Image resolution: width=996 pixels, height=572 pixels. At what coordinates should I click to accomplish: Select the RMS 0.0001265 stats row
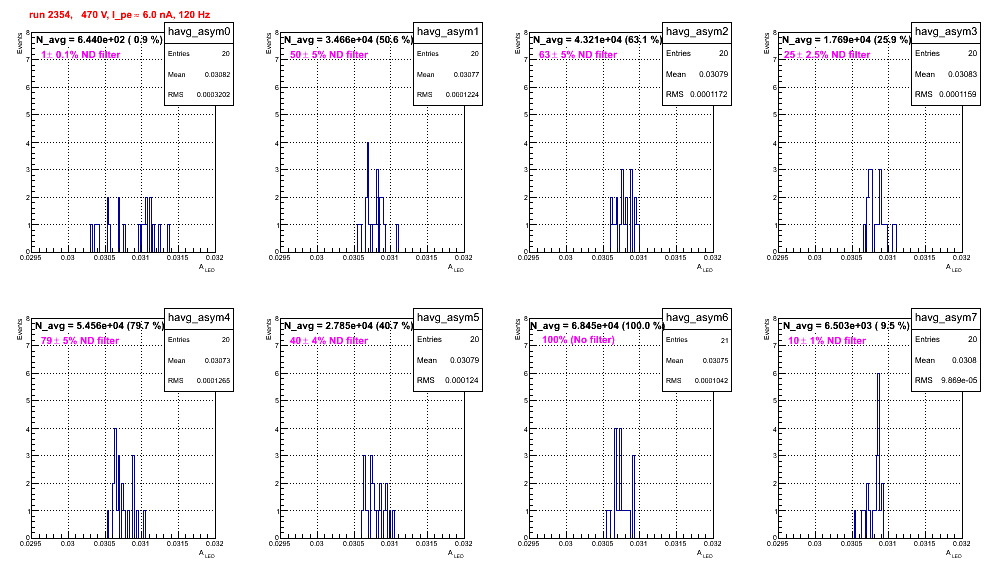point(199,381)
